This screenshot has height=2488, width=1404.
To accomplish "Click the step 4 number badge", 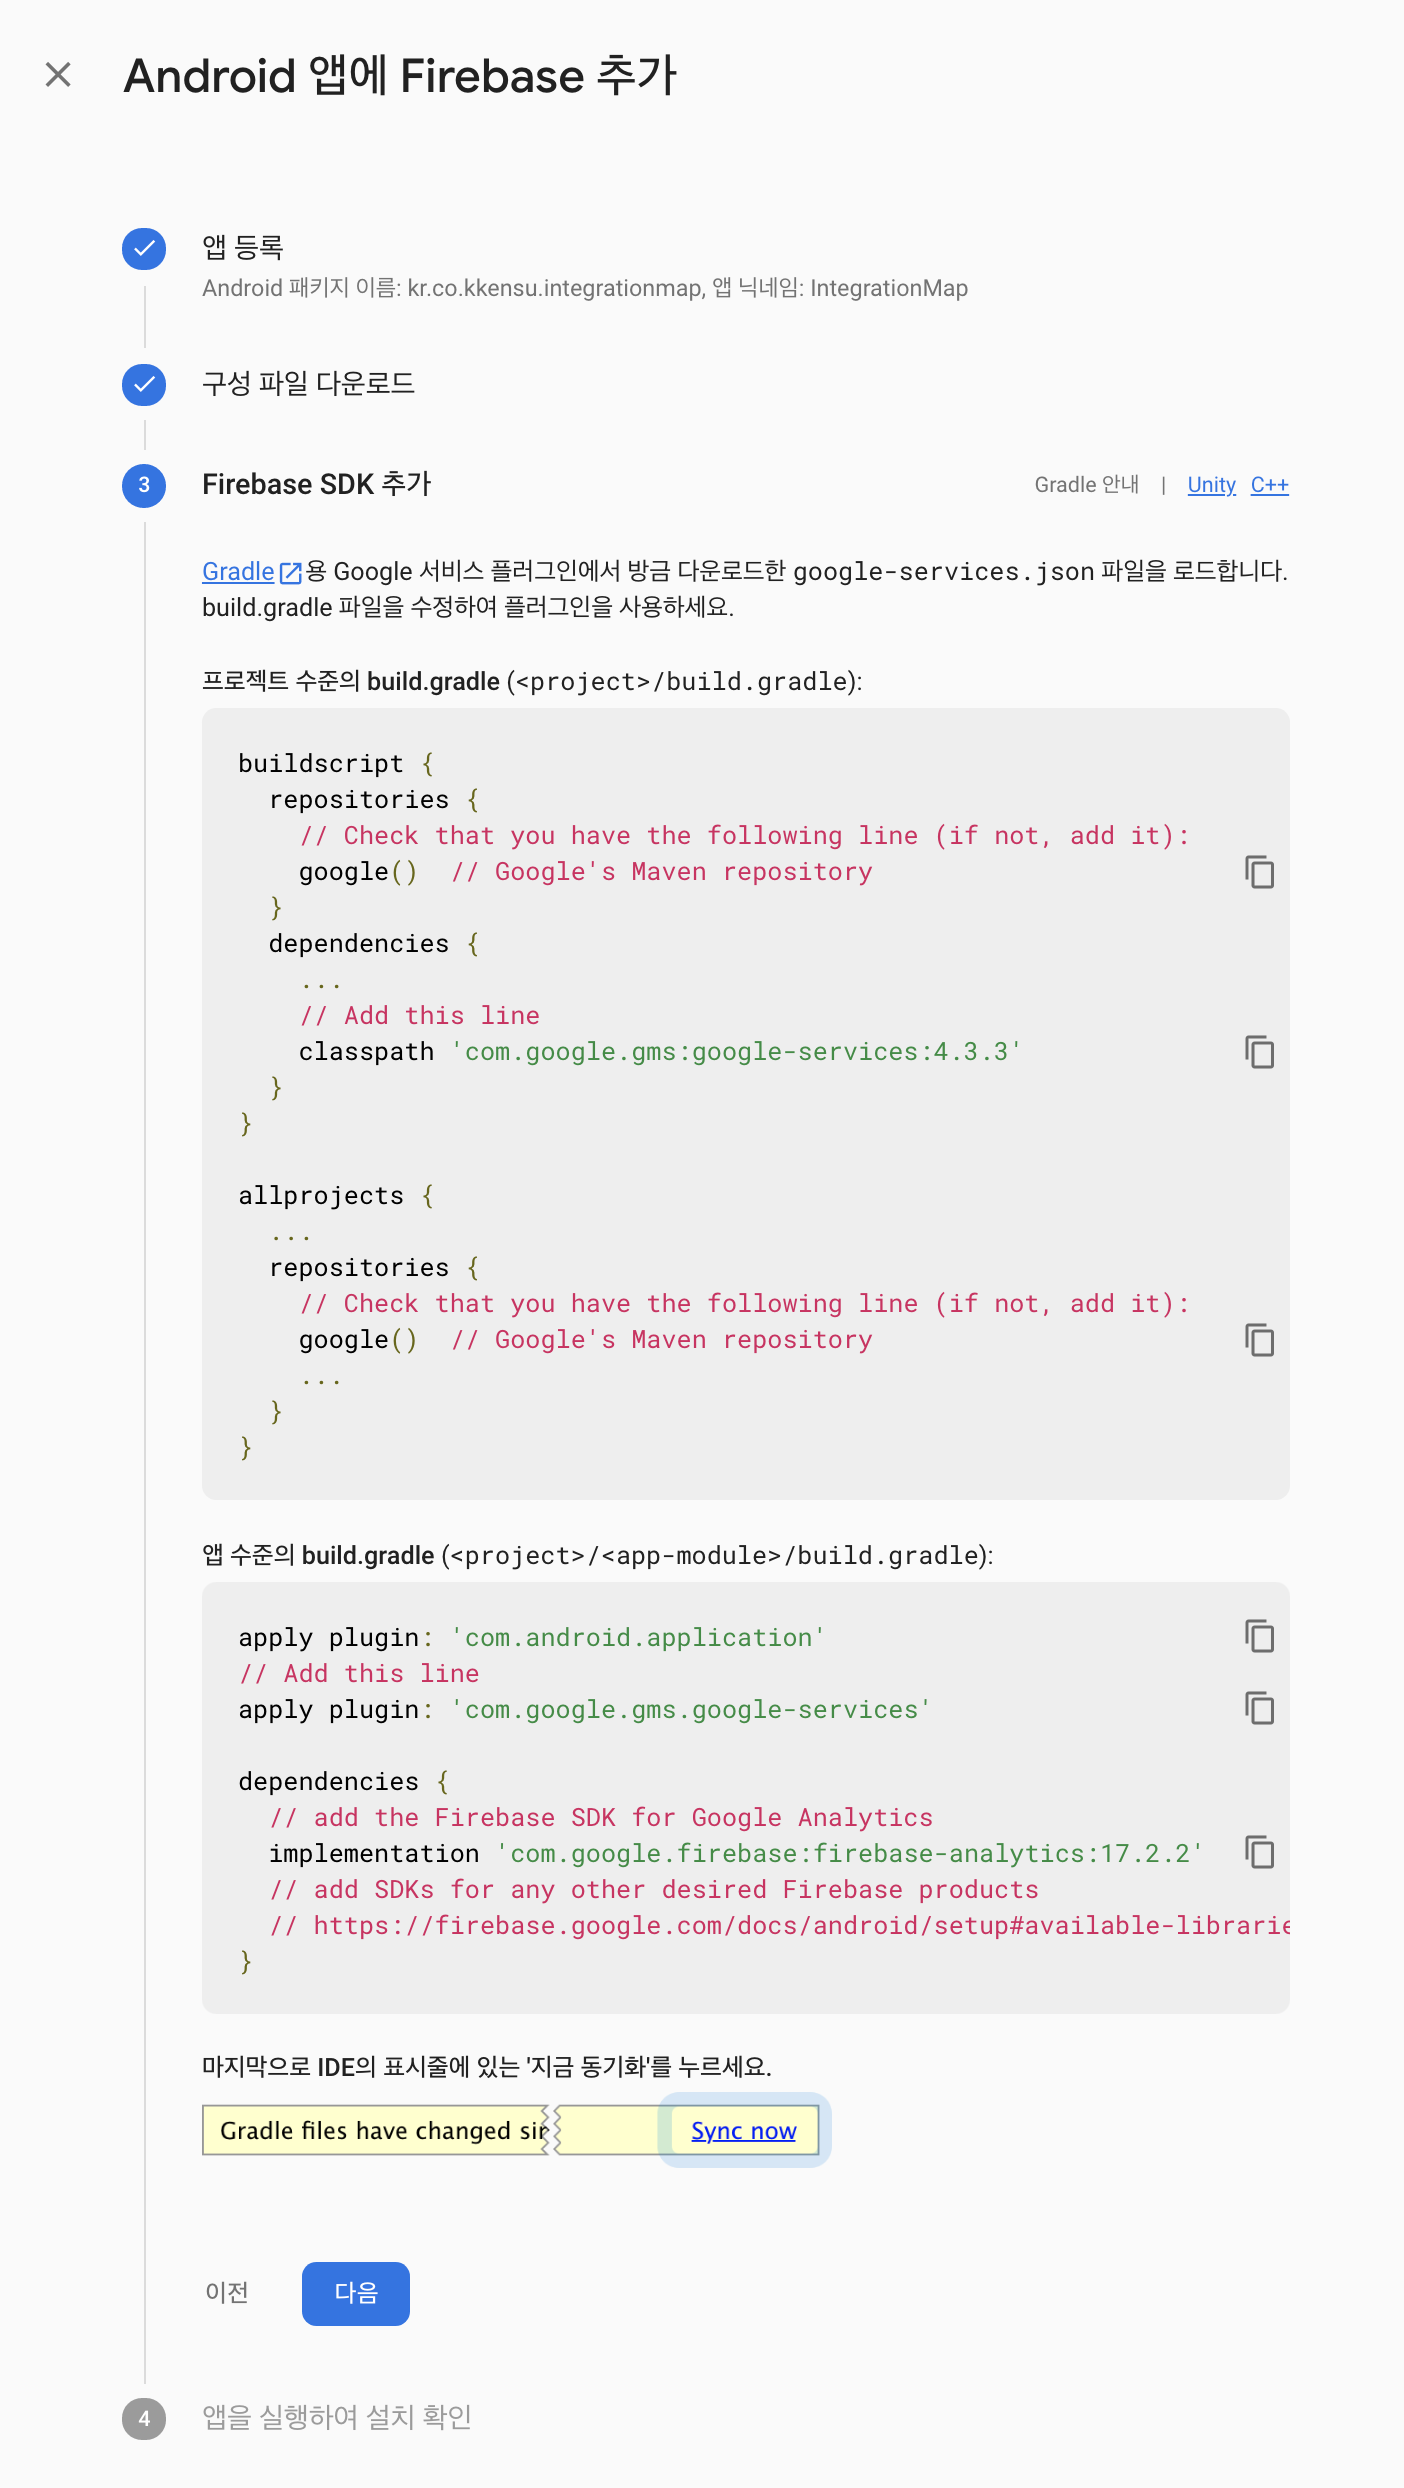I will point(144,2419).
